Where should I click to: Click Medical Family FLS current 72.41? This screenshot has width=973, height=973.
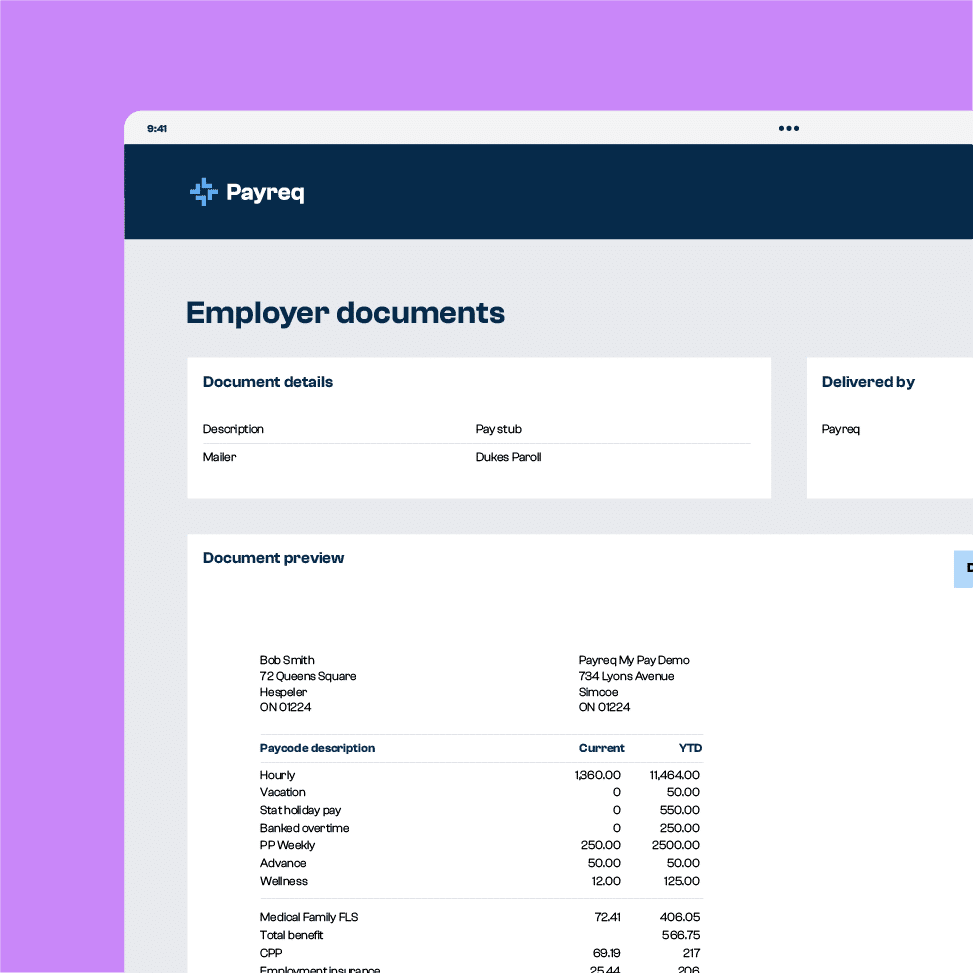tap(607, 917)
